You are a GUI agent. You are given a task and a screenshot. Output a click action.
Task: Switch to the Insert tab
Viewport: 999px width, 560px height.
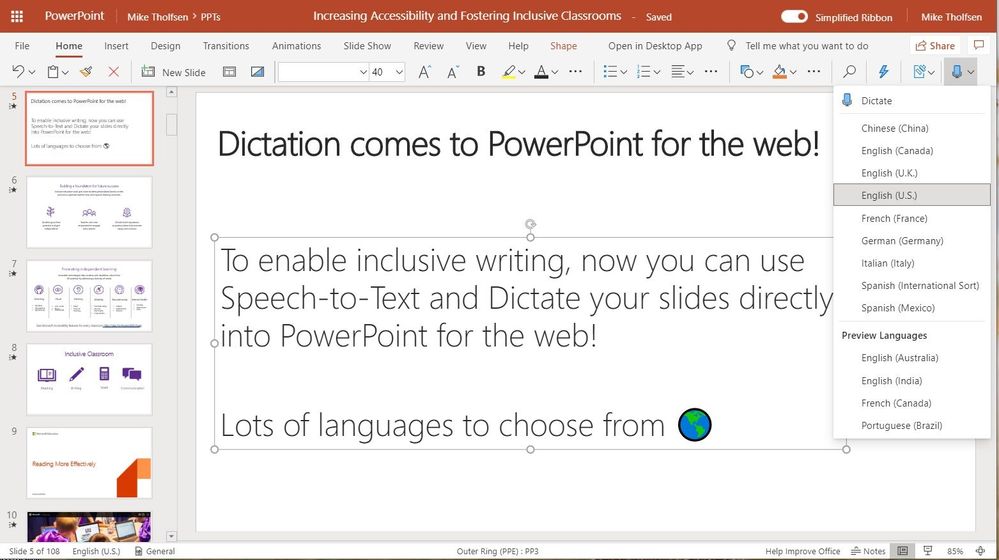click(116, 46)
